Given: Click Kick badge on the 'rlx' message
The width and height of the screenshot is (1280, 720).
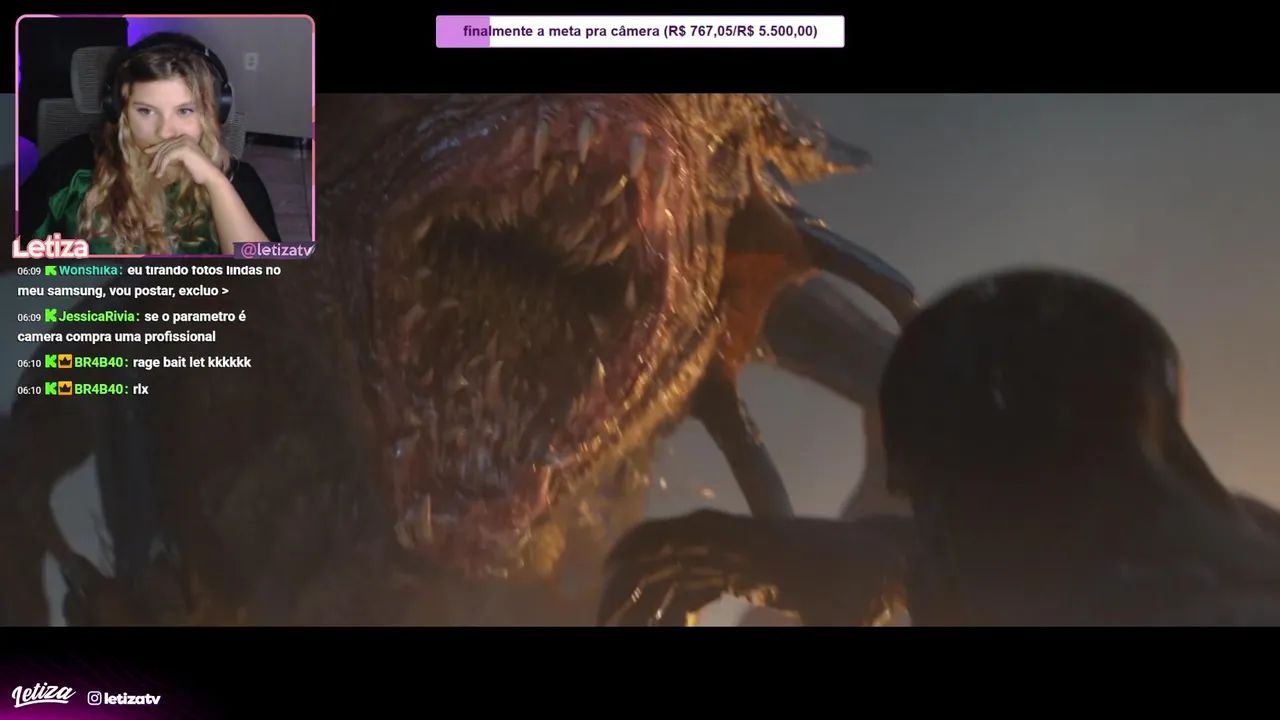Looking at the screenshot, I should pyautogui.click(x=51, y=389).
